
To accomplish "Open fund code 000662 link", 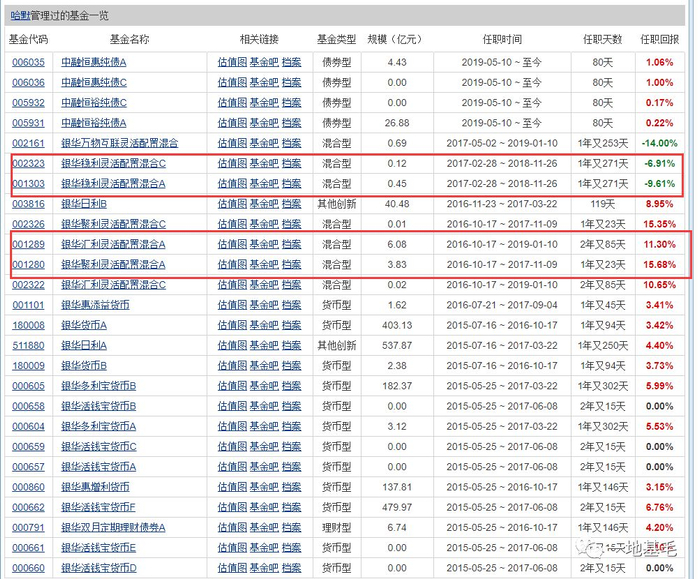I will tap(29, 508).
